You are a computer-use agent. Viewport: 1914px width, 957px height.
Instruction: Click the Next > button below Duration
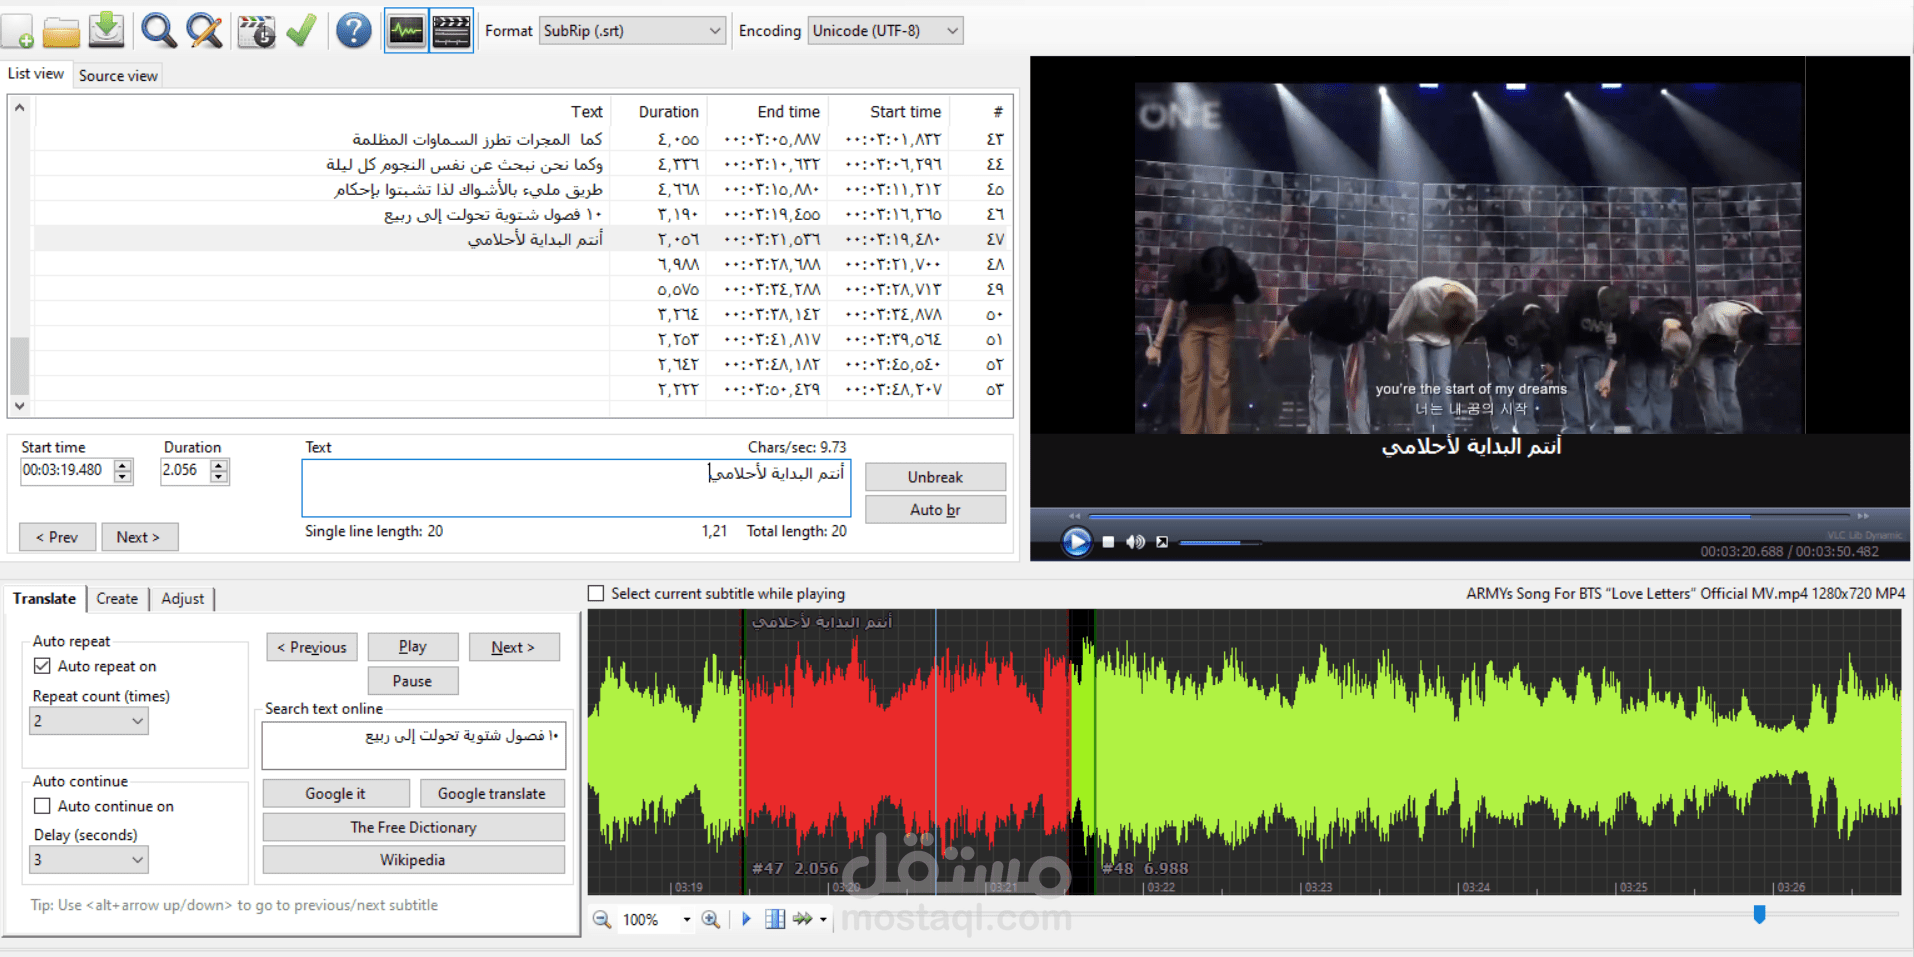click(138, 537)
